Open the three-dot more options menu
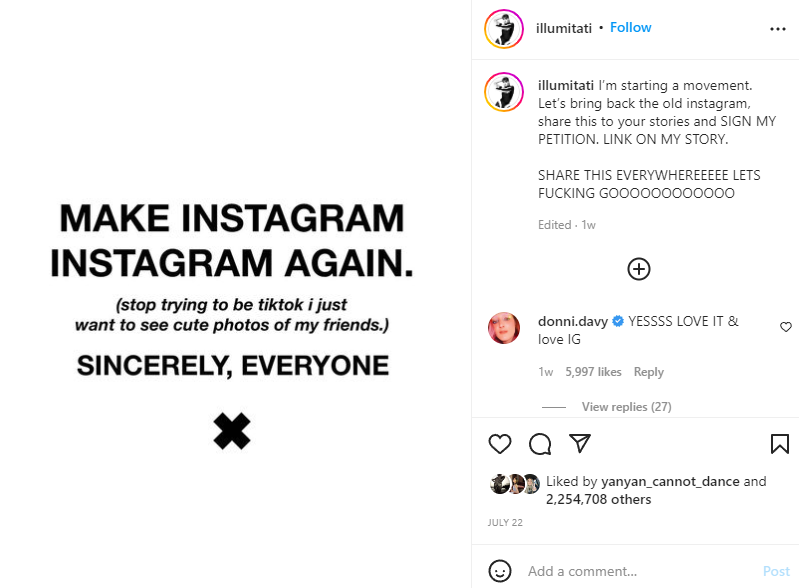Image resolution: width=799 pixels, height=588 pixels. pos(778,29)
